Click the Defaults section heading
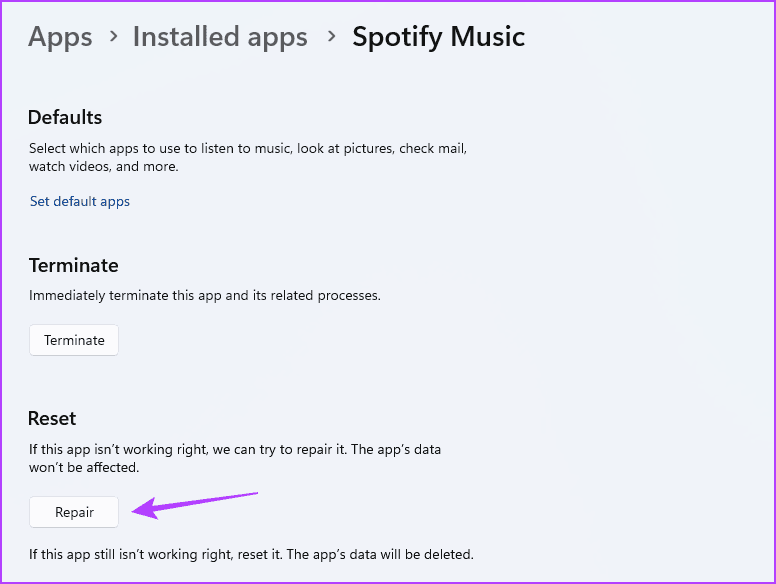Image resolution: width=776 pixels, height=584 pixels. (65, 118)
